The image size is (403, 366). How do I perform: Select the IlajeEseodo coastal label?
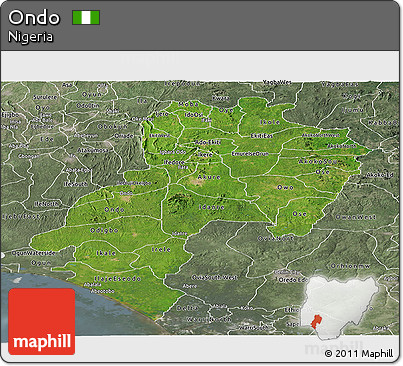[117, 279]
